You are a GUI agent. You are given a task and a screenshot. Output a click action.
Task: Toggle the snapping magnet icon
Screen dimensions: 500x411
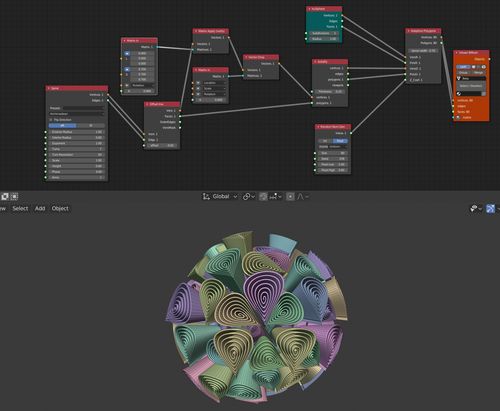[x=263, y=197]
